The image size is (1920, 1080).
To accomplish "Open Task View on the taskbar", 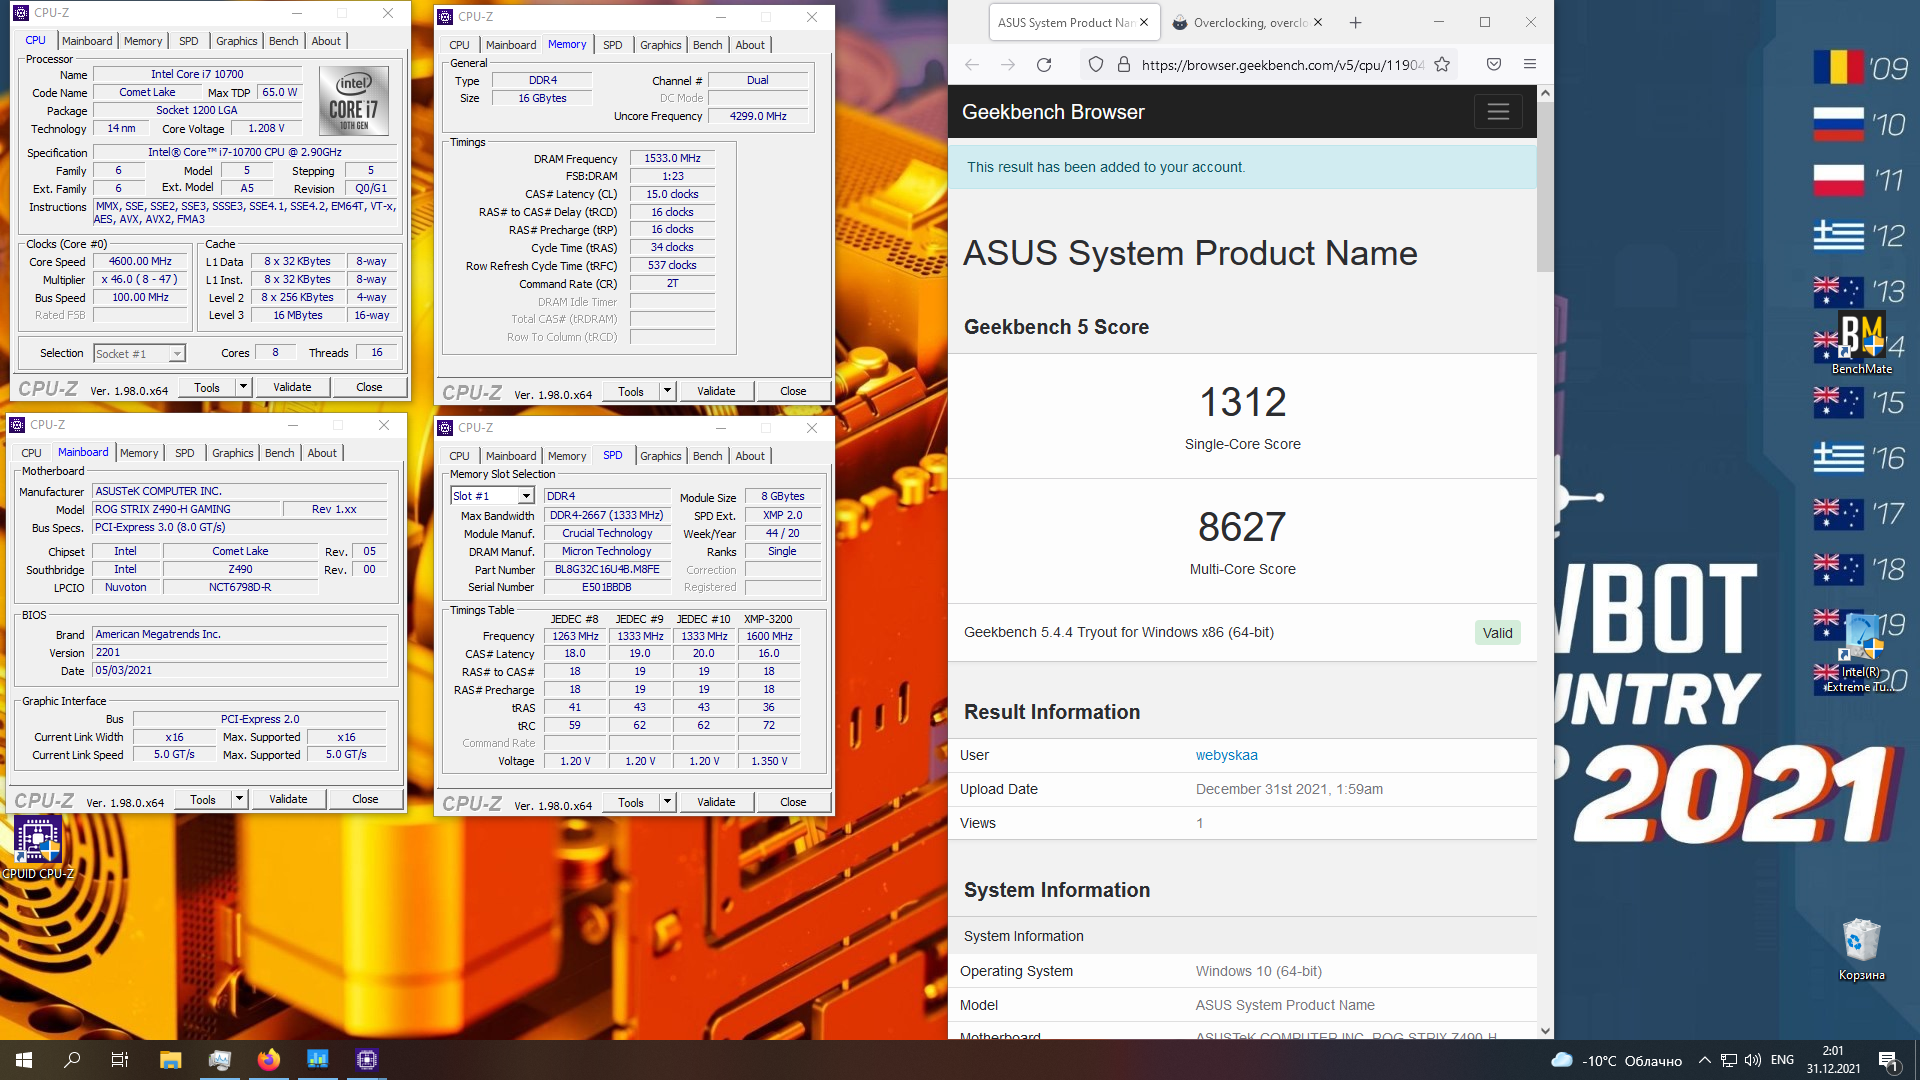I will coord(120,1060).
